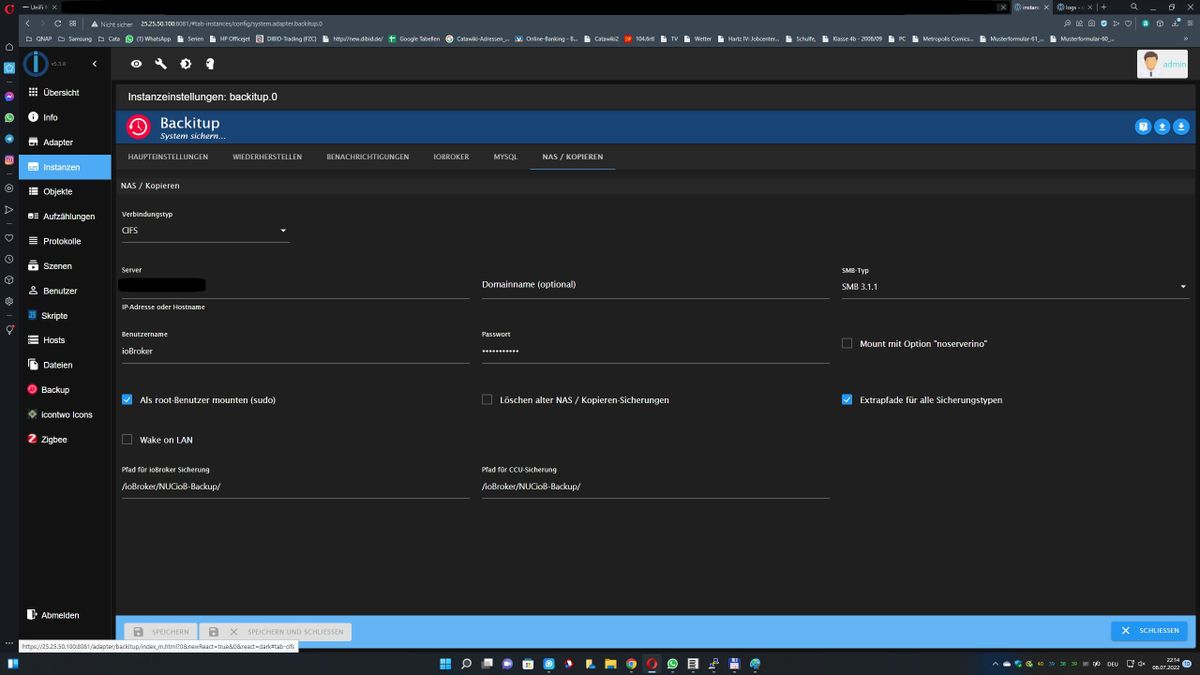Collapse the sidebar with the chevron arrow

(94, 64)
